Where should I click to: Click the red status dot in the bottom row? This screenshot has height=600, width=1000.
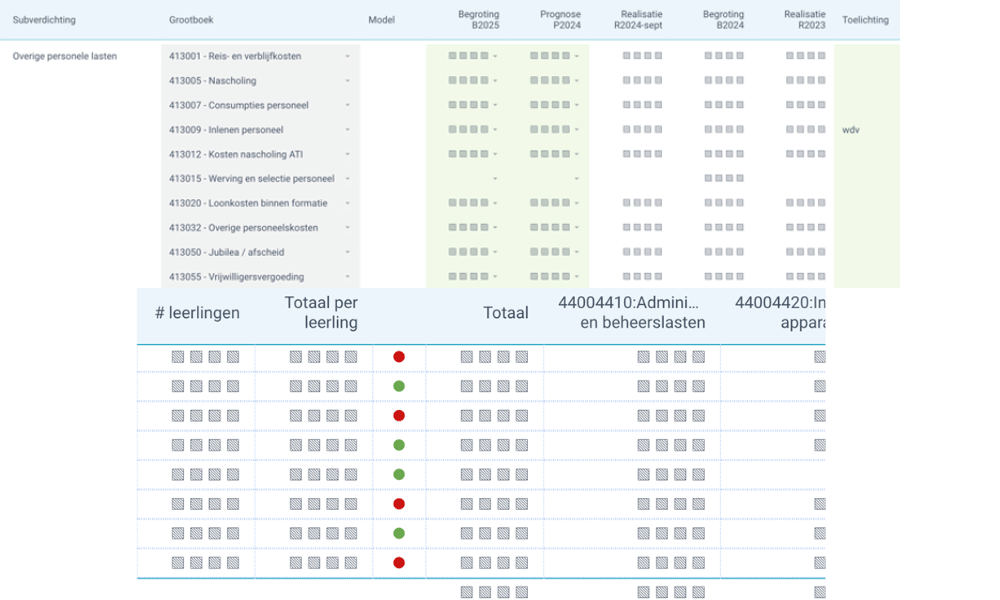[398, 563]
